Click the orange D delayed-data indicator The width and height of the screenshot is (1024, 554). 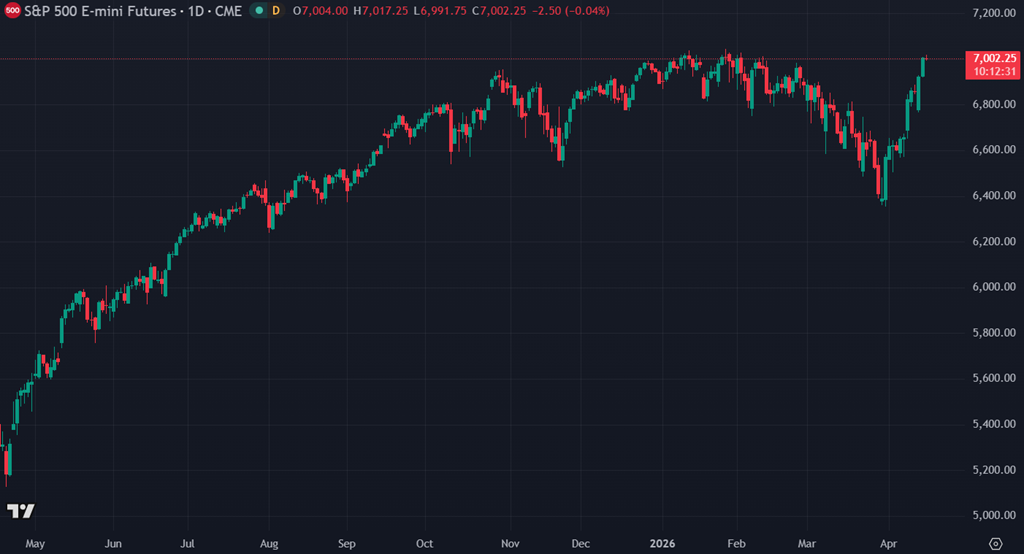(x=276, y=11)
